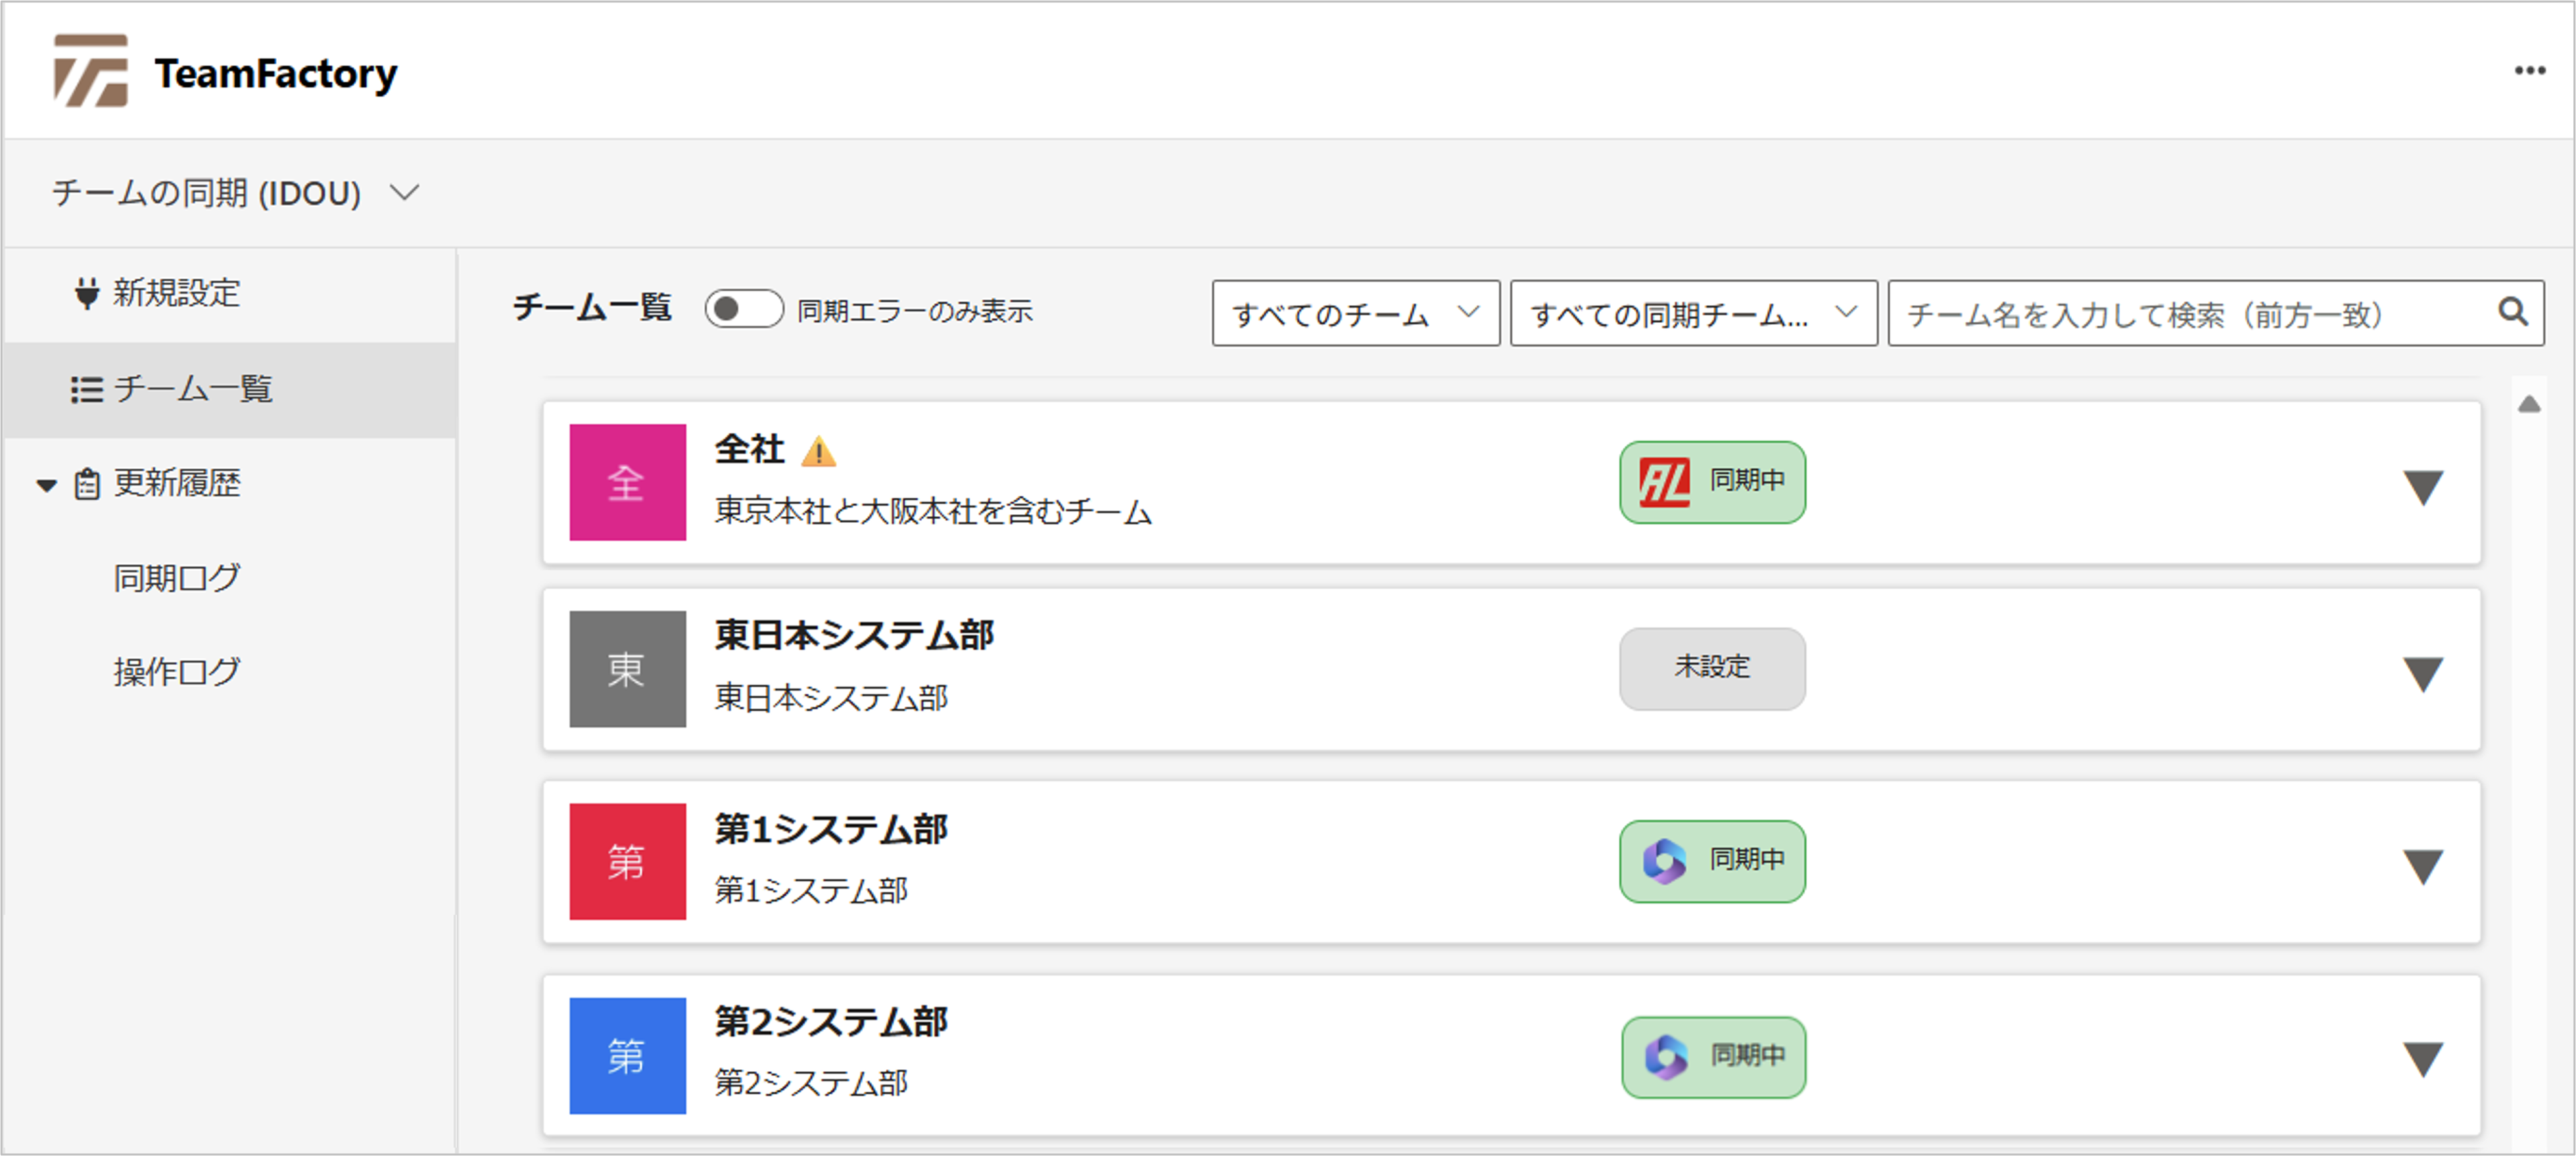2576x1156 pixels.
Task: Click the blue 第 avatar for 第2システム部
Action: coord(627,1055)
